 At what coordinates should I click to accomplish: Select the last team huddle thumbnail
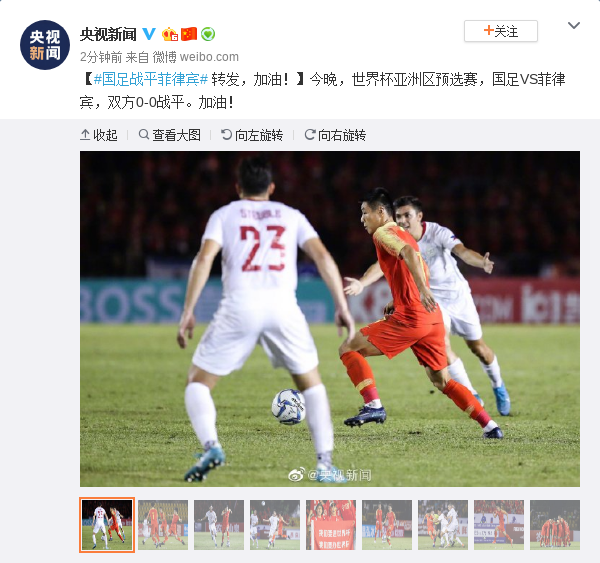(555, 525)
